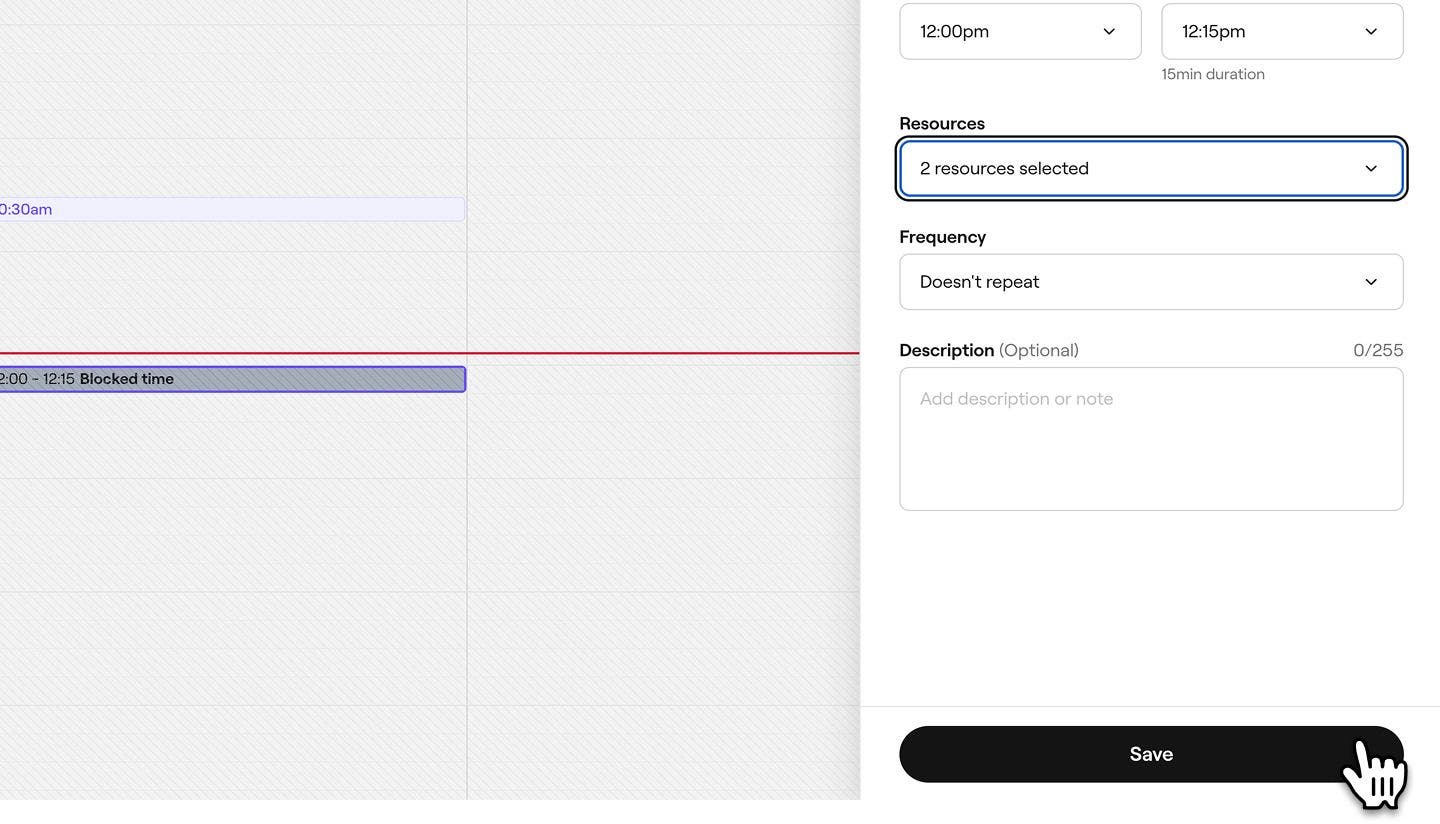
Task: Click the chevron on the Resources field
Action: pyautogui.click(x=1370, y=168)
